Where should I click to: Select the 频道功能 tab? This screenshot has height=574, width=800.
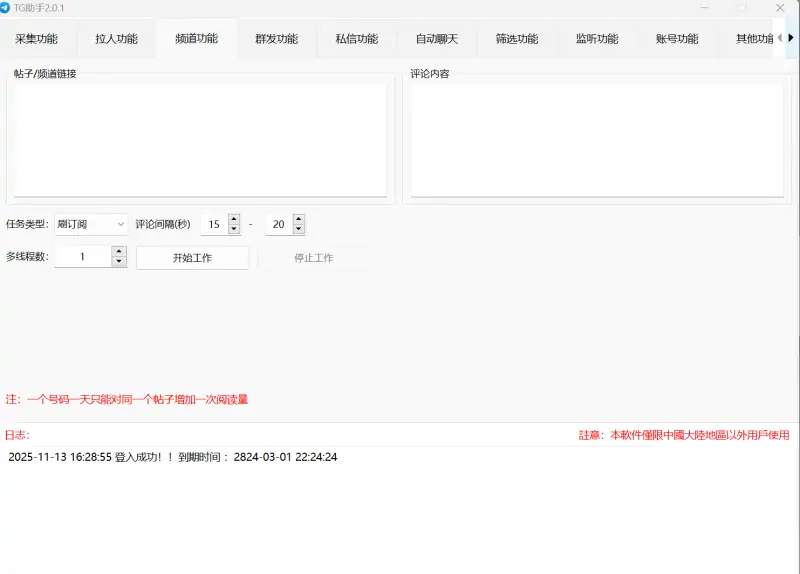coord(196,38)
